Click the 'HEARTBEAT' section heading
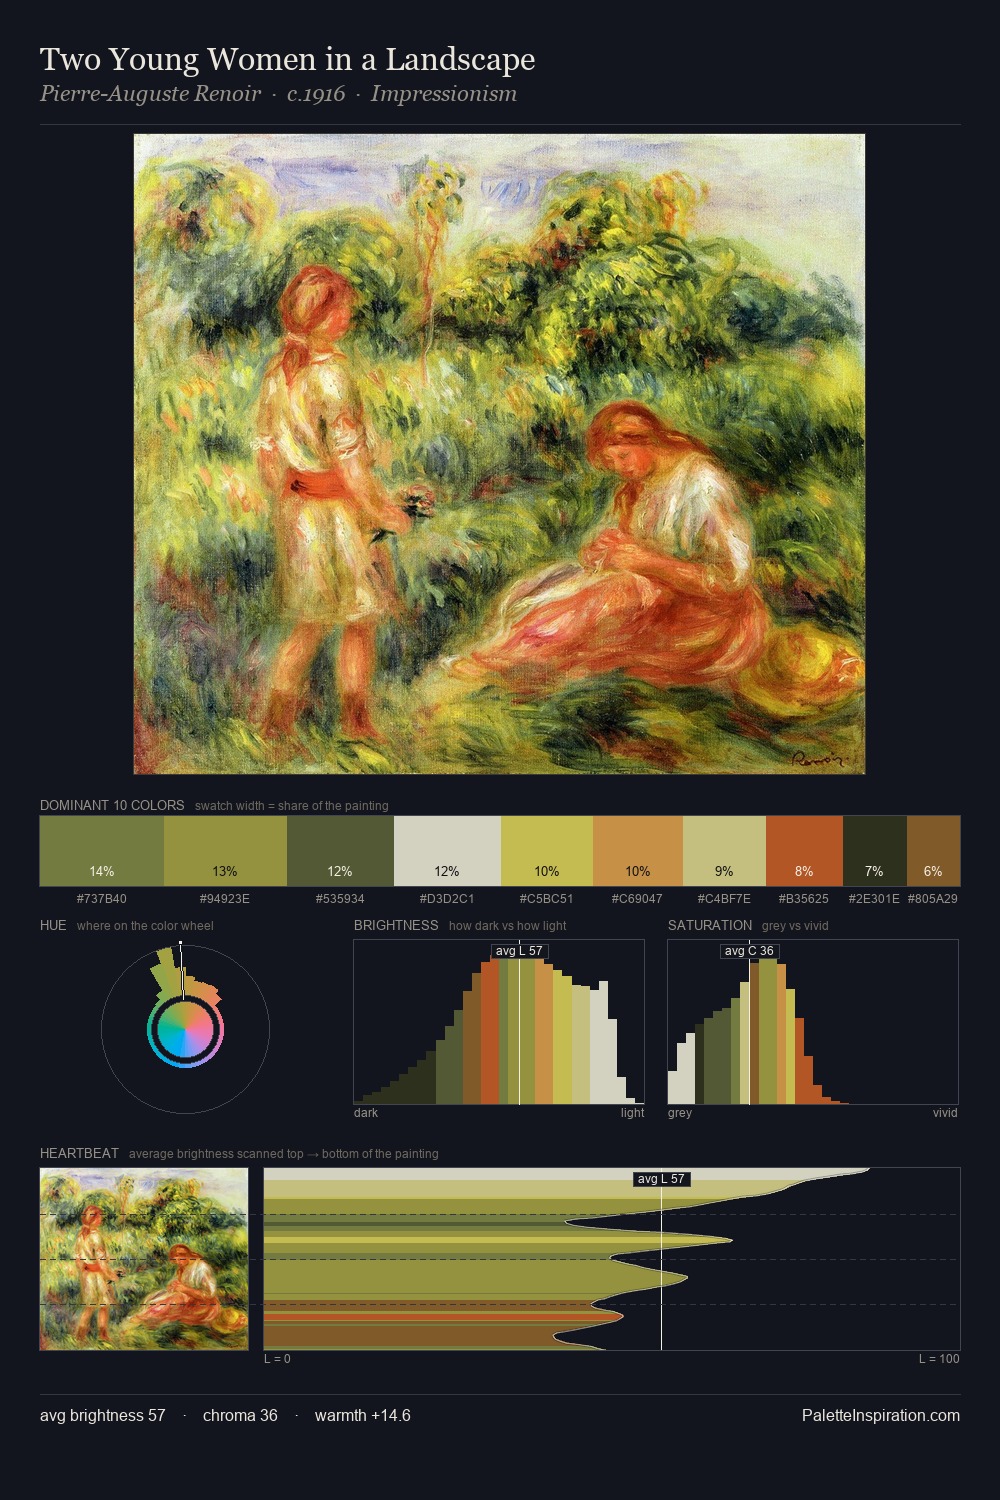This screenshot has width=1000, height=1500. [x=79, y=1153]
